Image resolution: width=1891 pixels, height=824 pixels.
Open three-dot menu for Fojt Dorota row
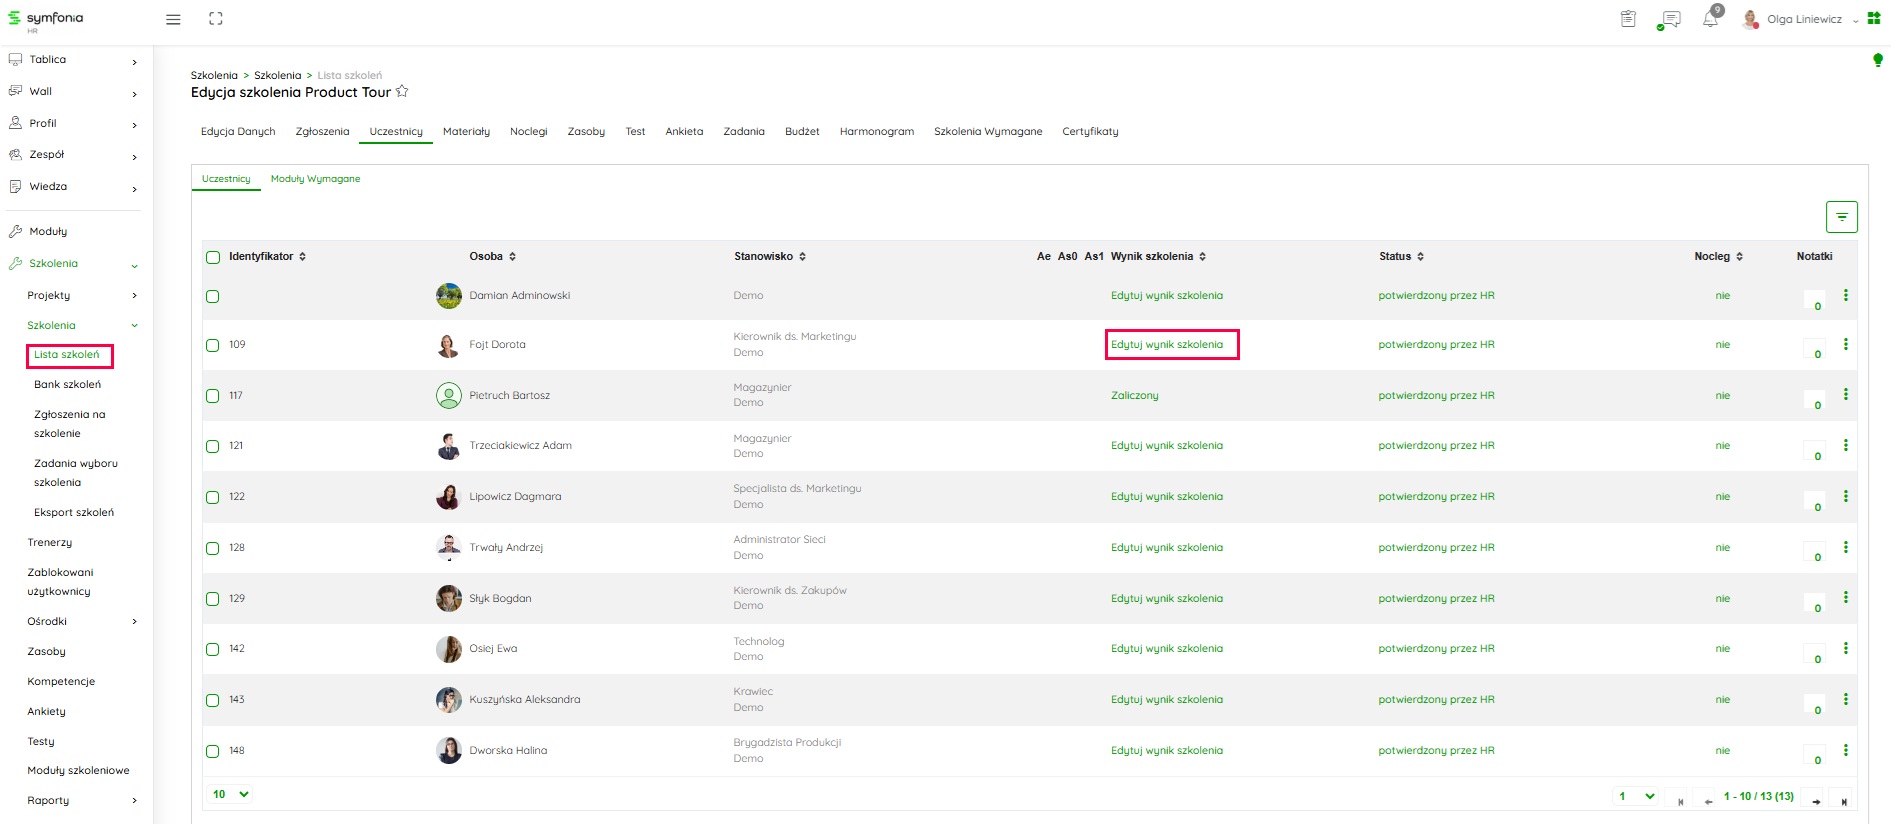tap(1845, 344)
